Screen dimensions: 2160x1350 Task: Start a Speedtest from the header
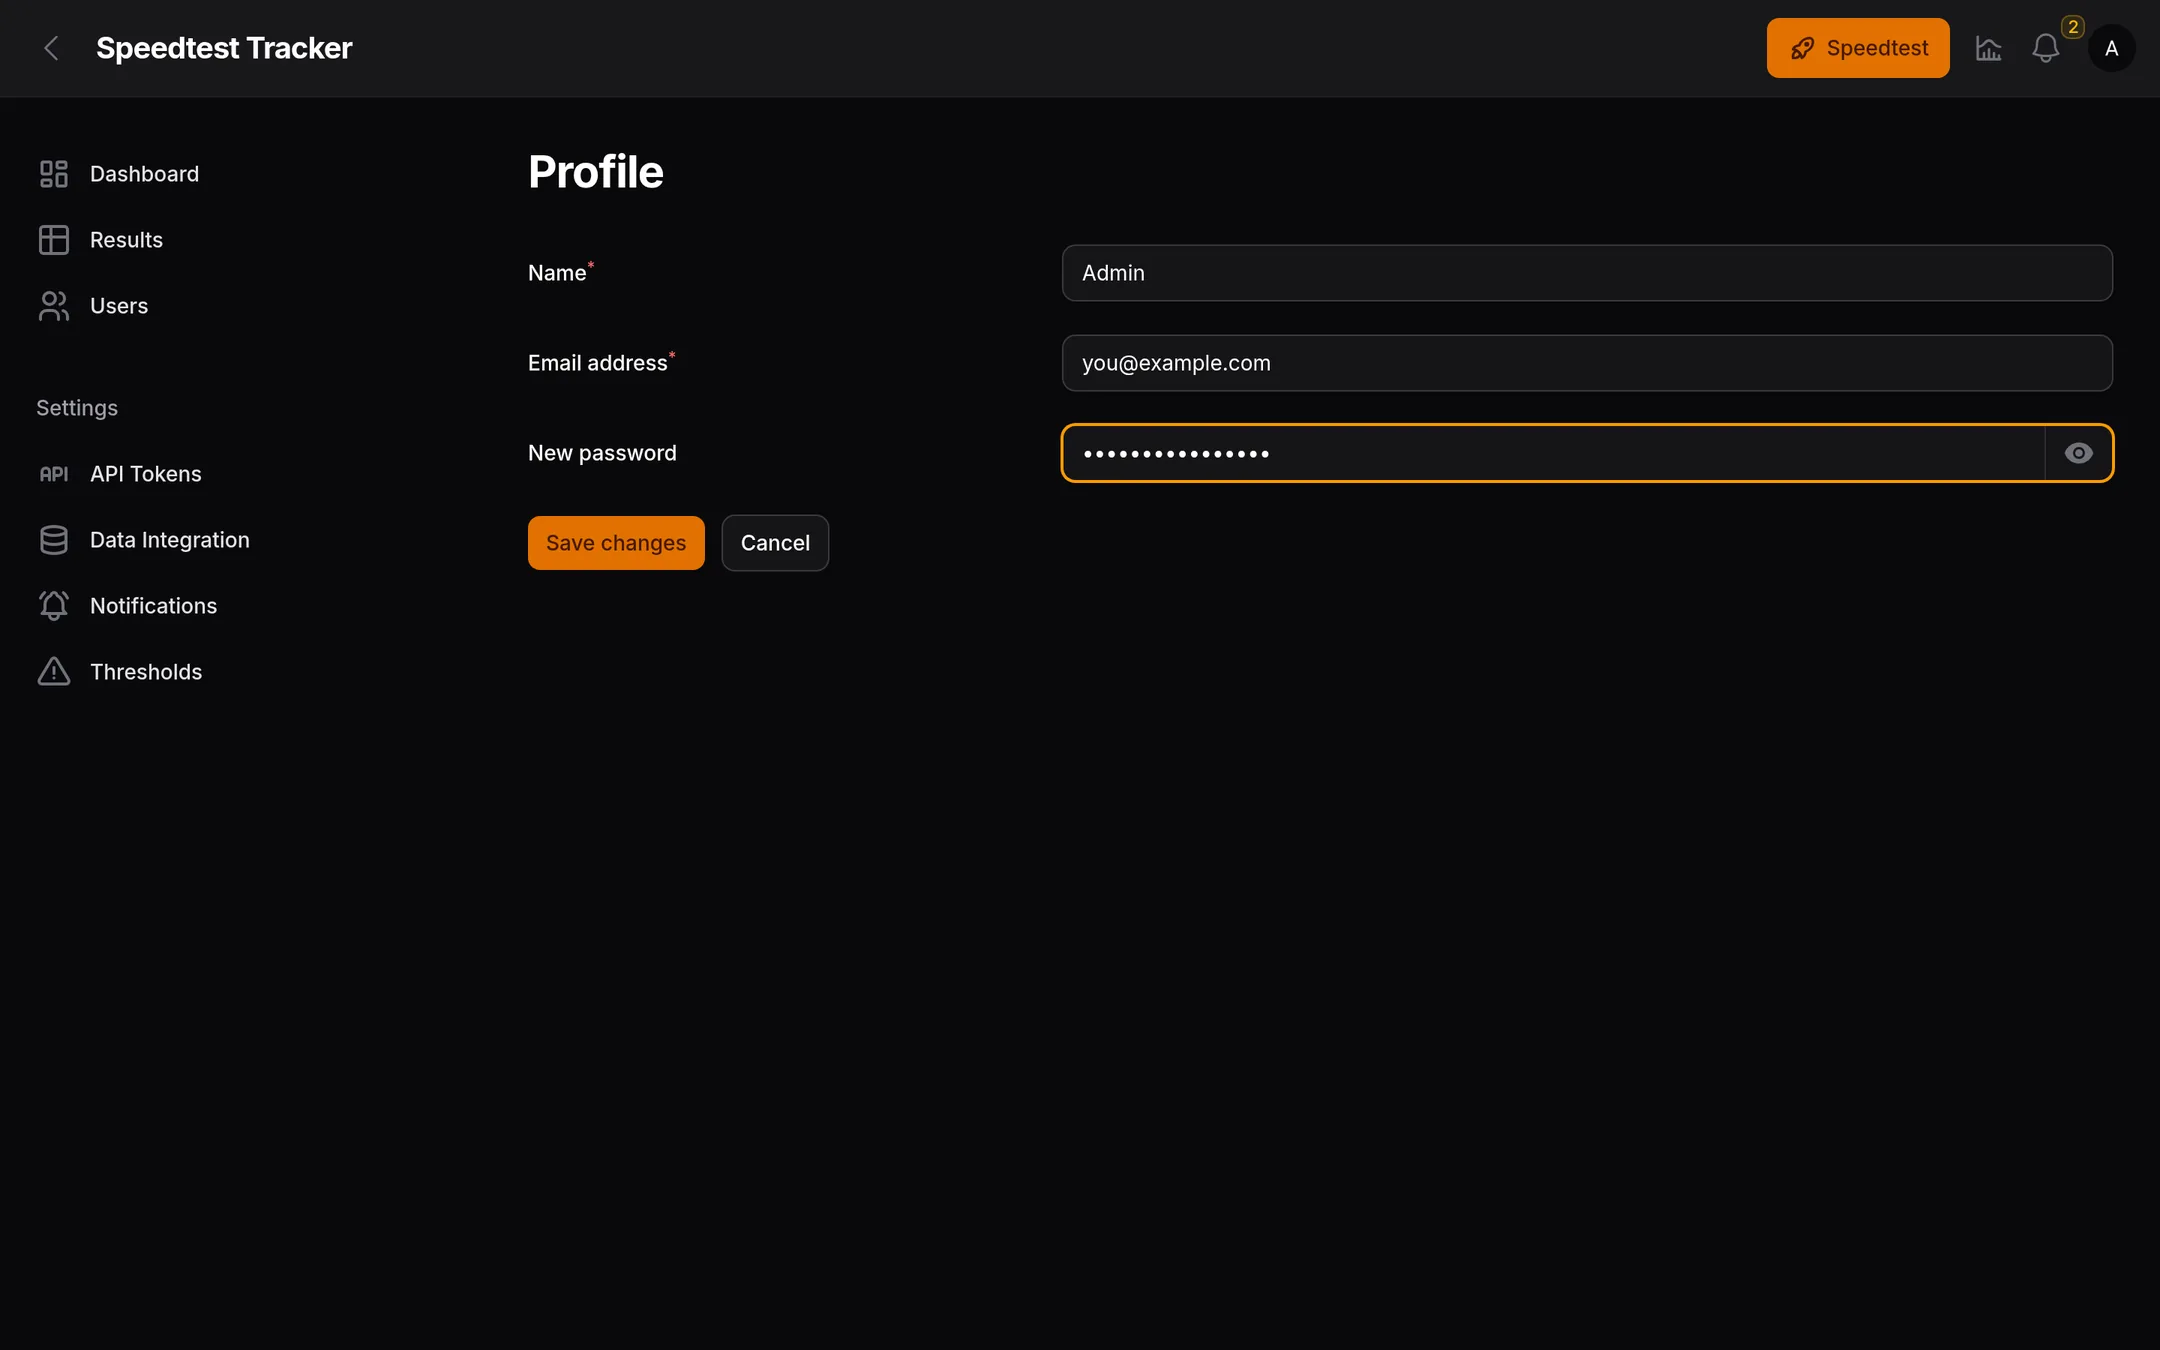1857,48
